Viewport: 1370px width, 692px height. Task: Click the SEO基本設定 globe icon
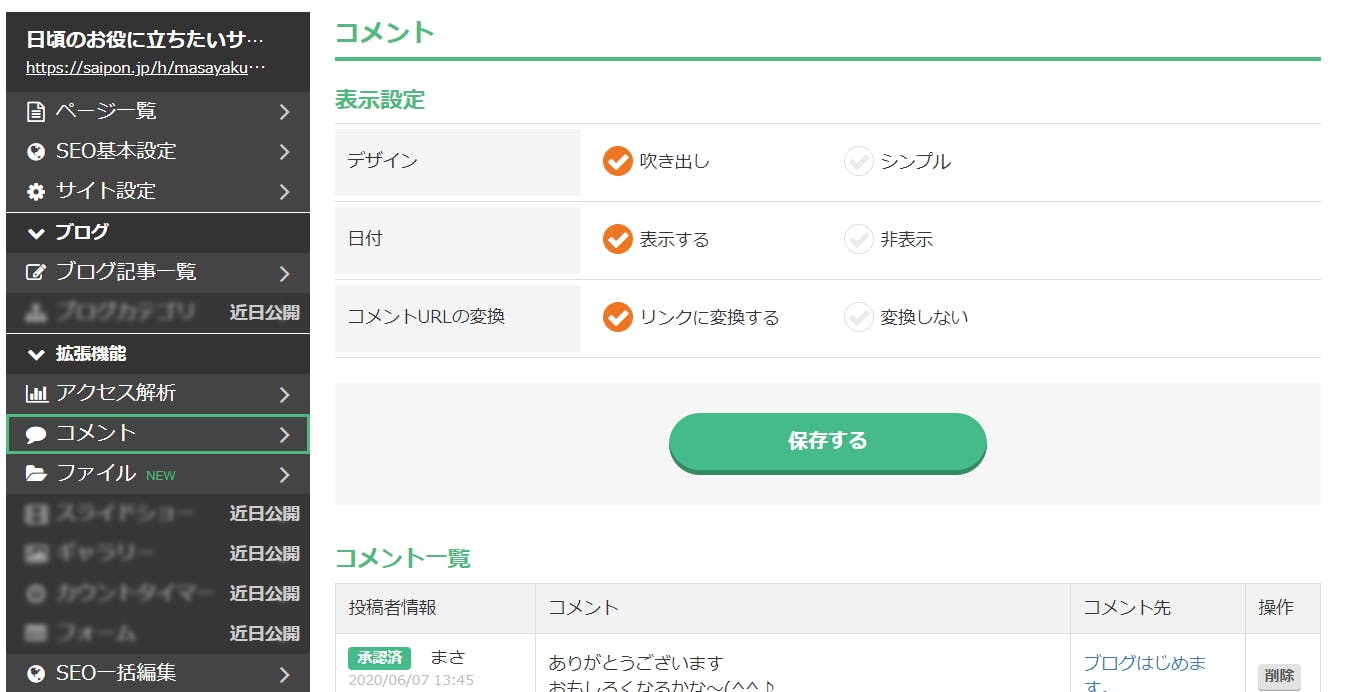(x=36, y=152)
